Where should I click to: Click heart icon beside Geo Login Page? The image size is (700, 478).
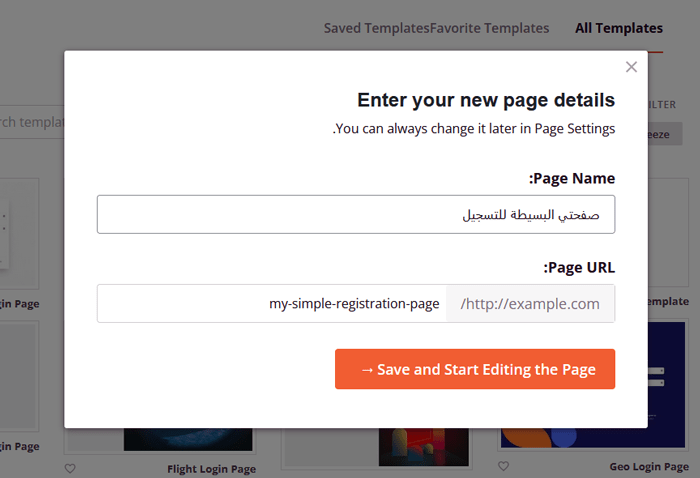(504, 467)
